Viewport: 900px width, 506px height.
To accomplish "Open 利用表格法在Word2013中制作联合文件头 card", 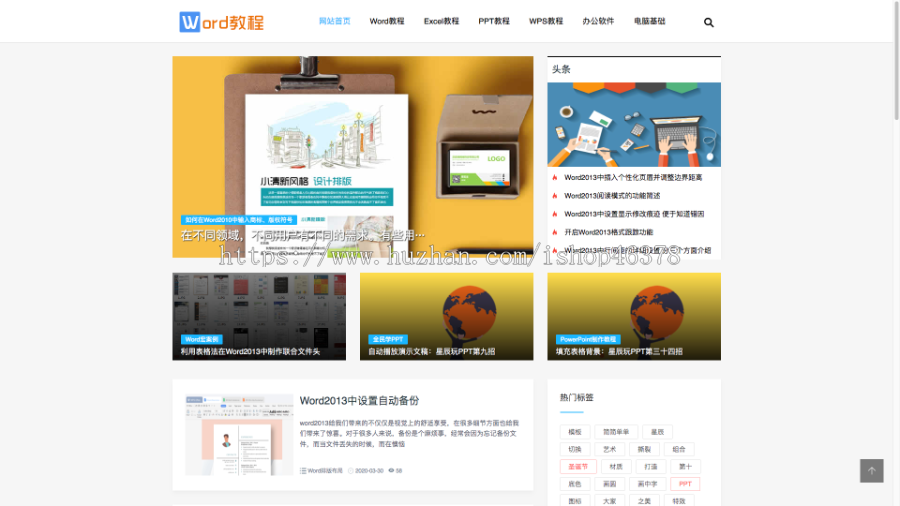I will [259, 317].
